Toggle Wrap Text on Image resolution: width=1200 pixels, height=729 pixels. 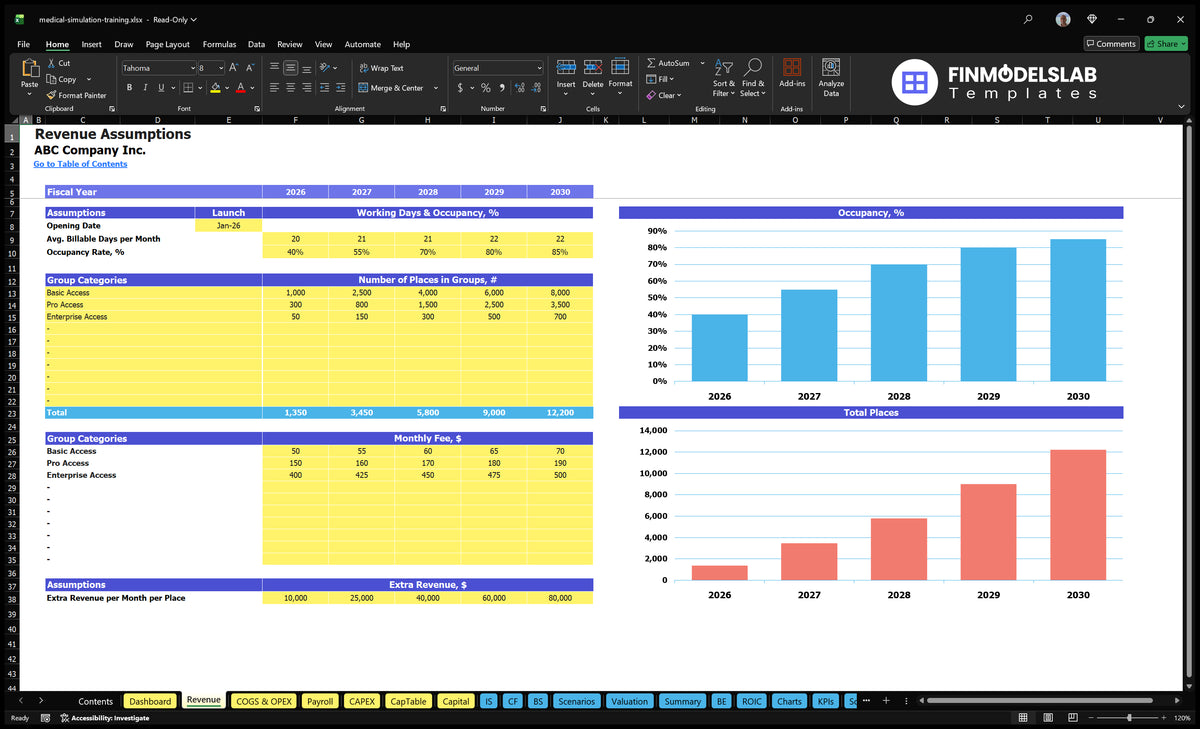coord(381,68)
